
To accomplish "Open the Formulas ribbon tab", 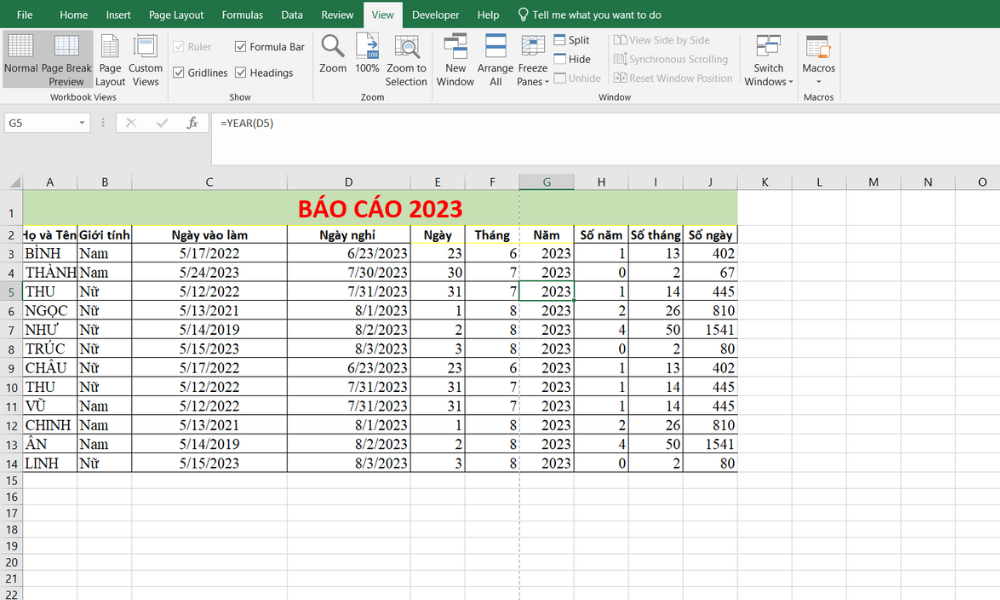I will pyautogui.click(x=242, y=15).
